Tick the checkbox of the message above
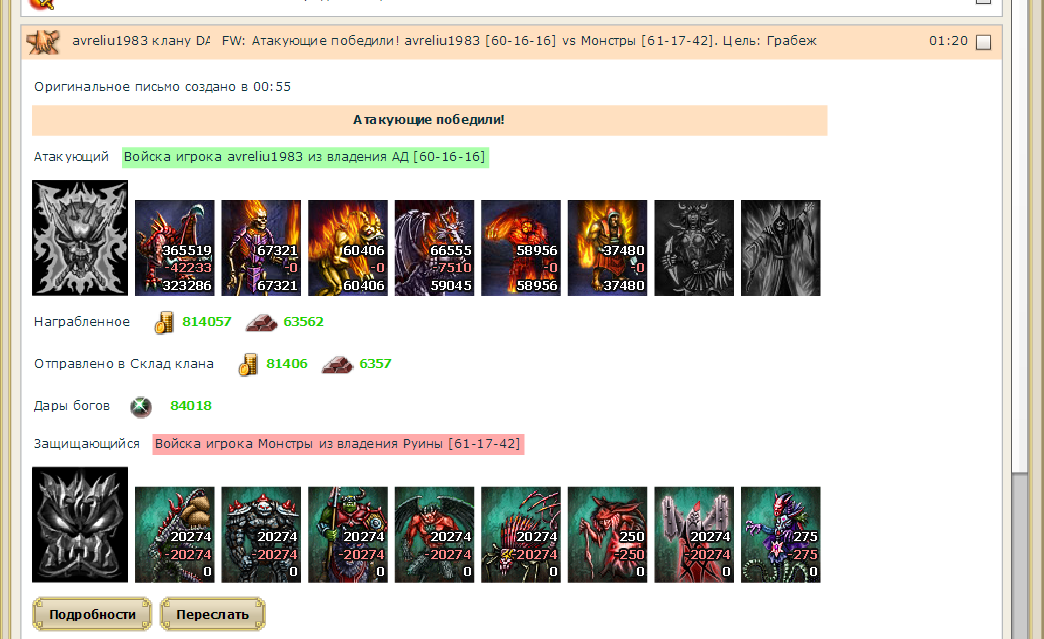 (x=983, y=2)
